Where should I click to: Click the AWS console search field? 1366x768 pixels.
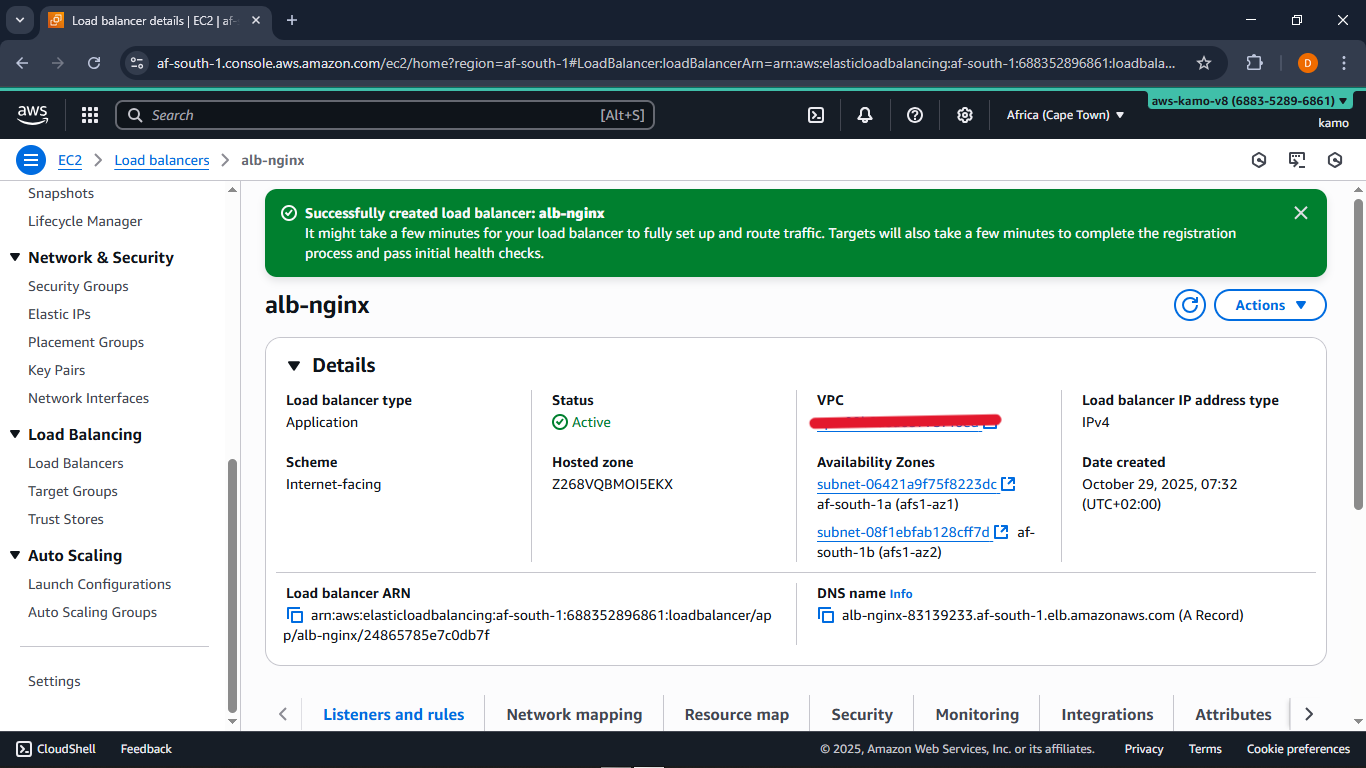pyautogui.click(x=385, y=115)
